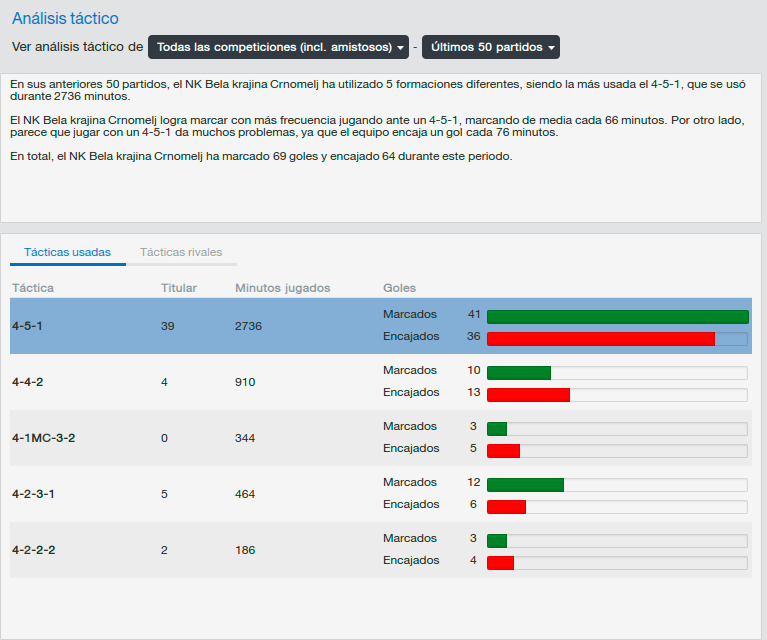
Task: Click the red bar for 4-4-2 Encajados
Action: [529, 395]
